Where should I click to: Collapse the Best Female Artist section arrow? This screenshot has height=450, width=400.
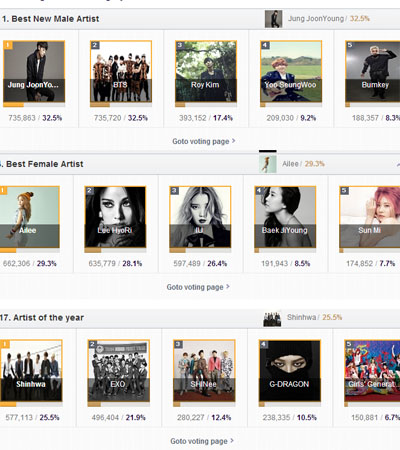(398, 164)
